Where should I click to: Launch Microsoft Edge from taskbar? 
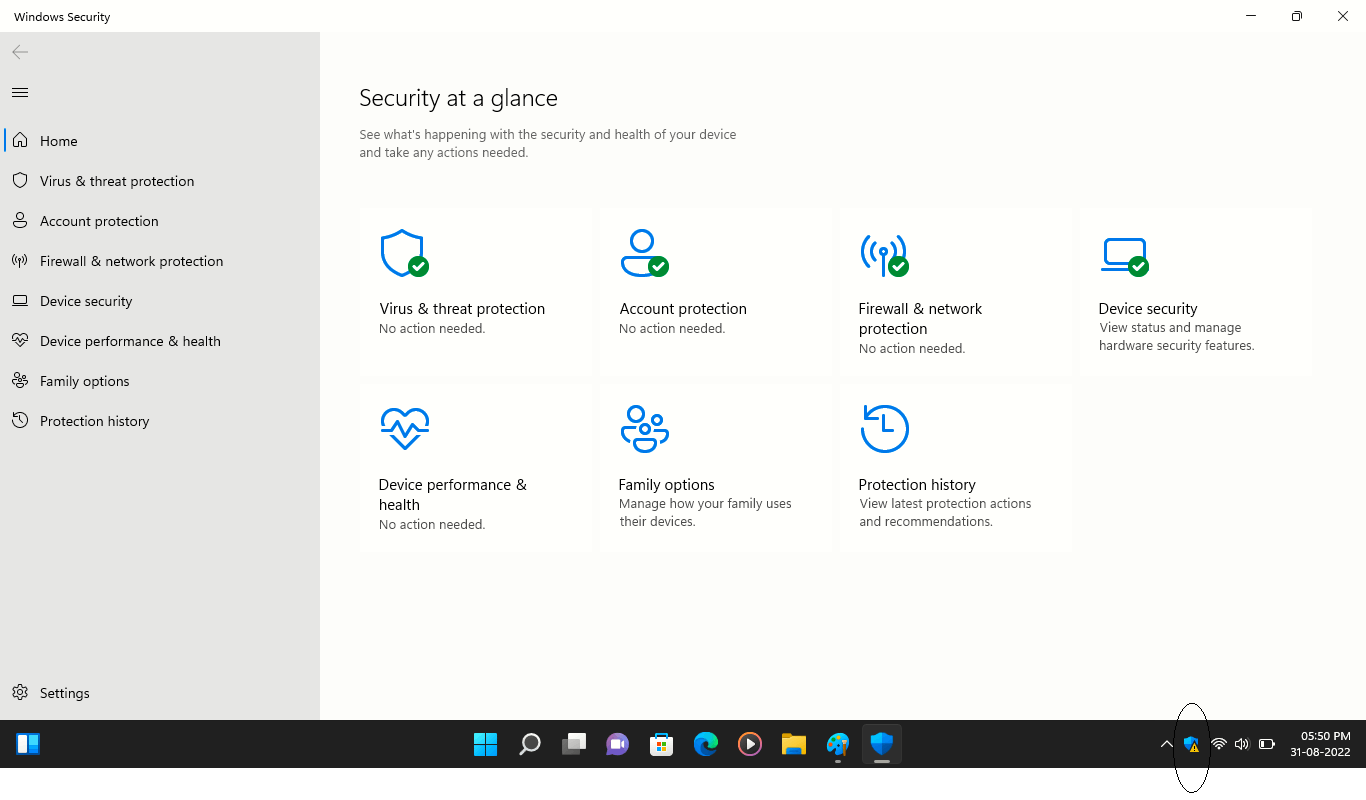tap(706, 744)
